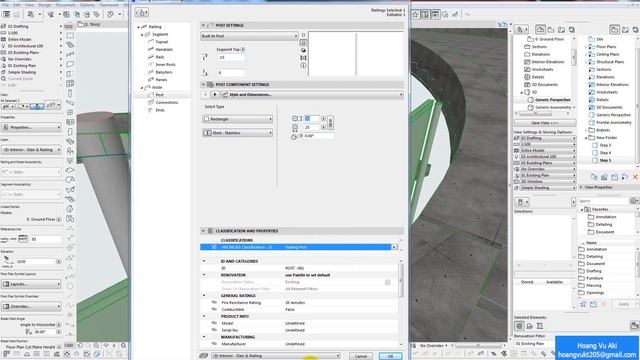This screenshot has width=640, height=360.
Task: Open the Layouts floor plan symbol button
Action: (x=31, y=284)
